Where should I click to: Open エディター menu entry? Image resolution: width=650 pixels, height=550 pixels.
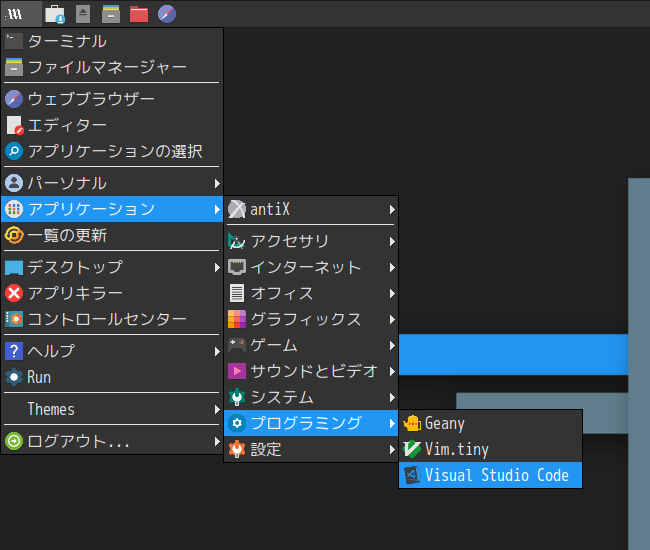point(112,125)
